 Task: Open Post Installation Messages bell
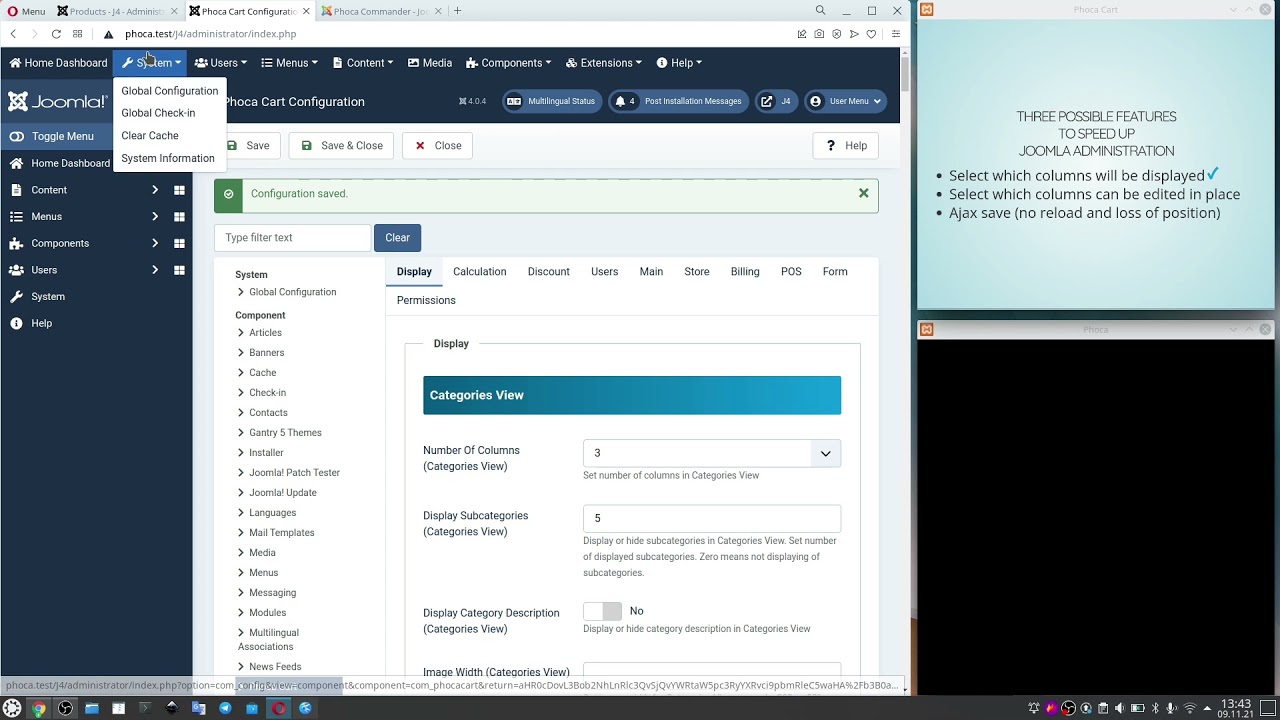[679, 101]
